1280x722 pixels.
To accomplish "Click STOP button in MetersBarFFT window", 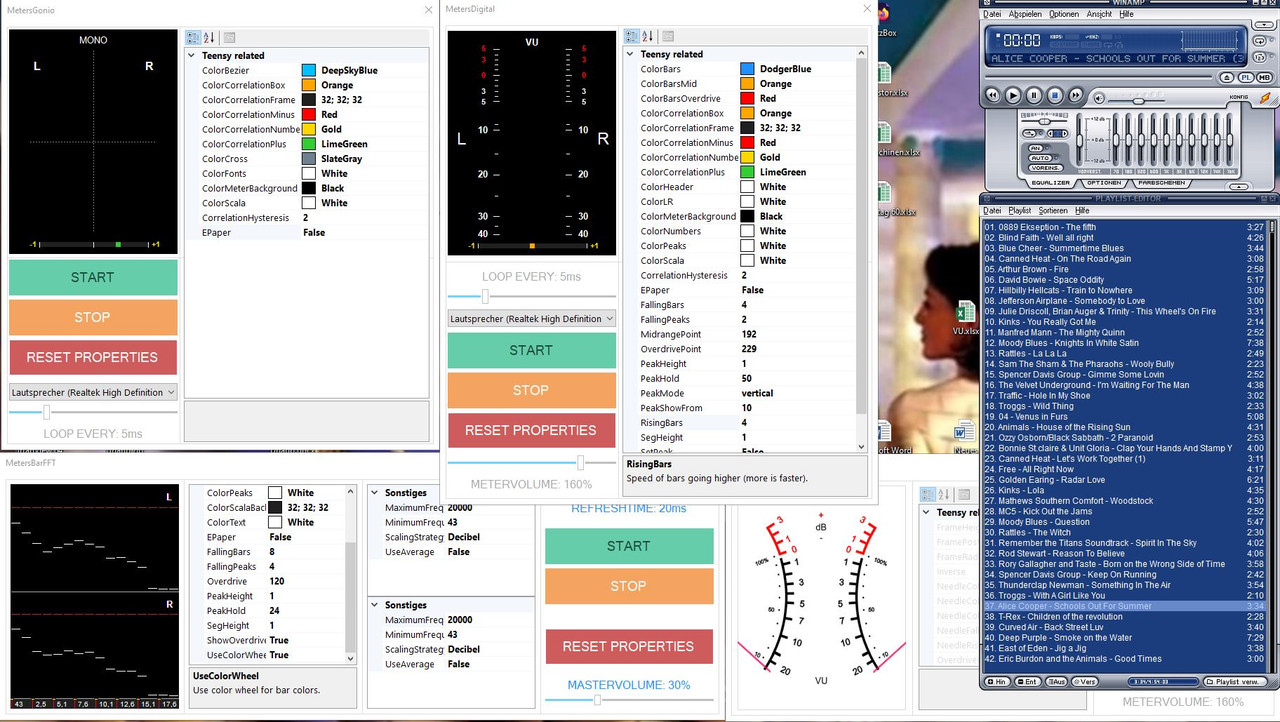I will click(629, 586).
